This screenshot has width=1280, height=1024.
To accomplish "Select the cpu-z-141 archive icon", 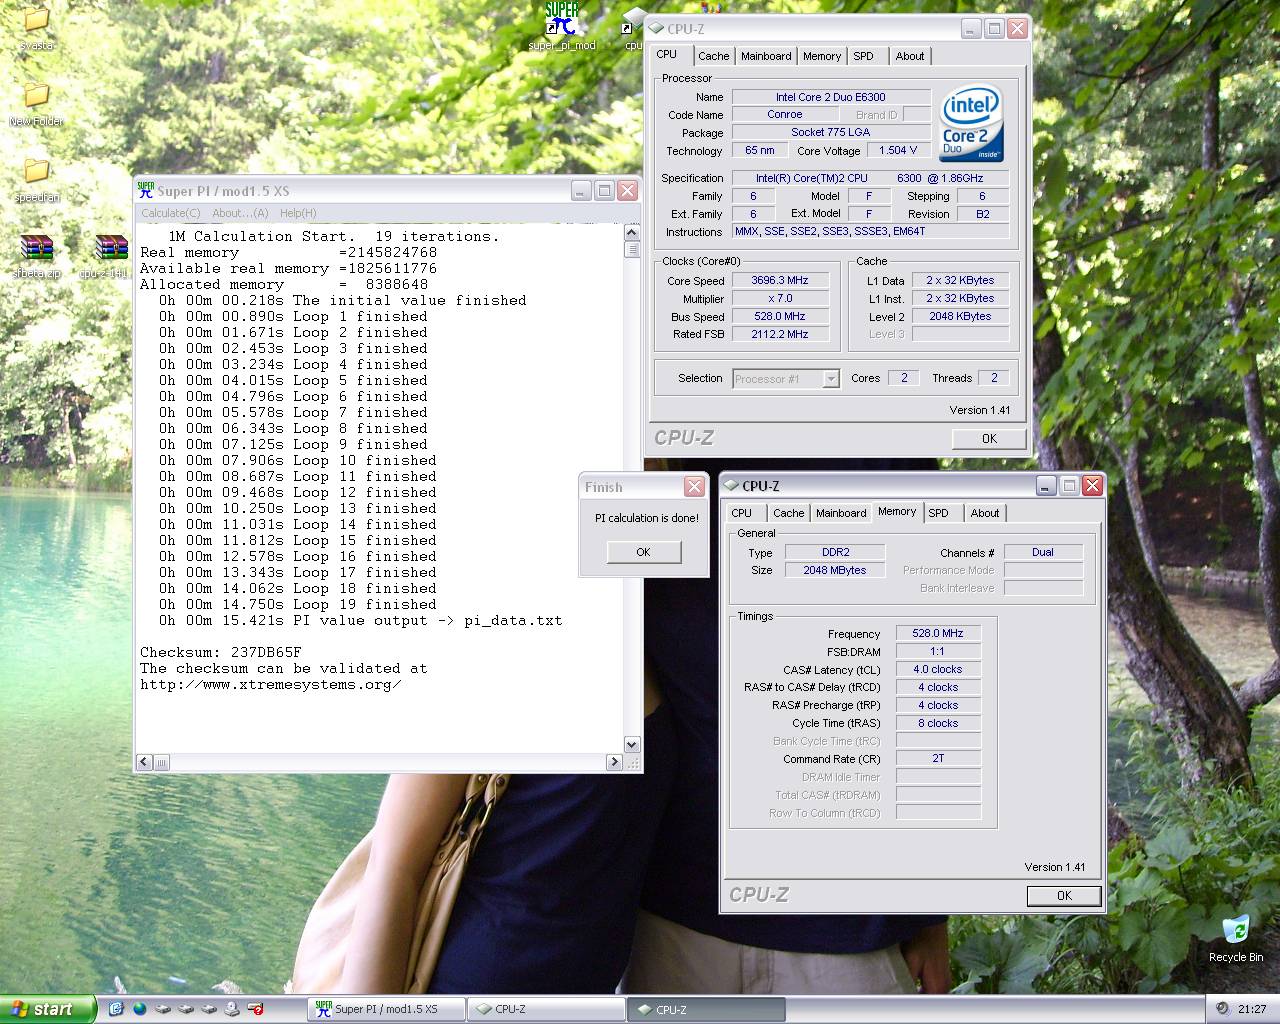I will click(x=112, y=256).
